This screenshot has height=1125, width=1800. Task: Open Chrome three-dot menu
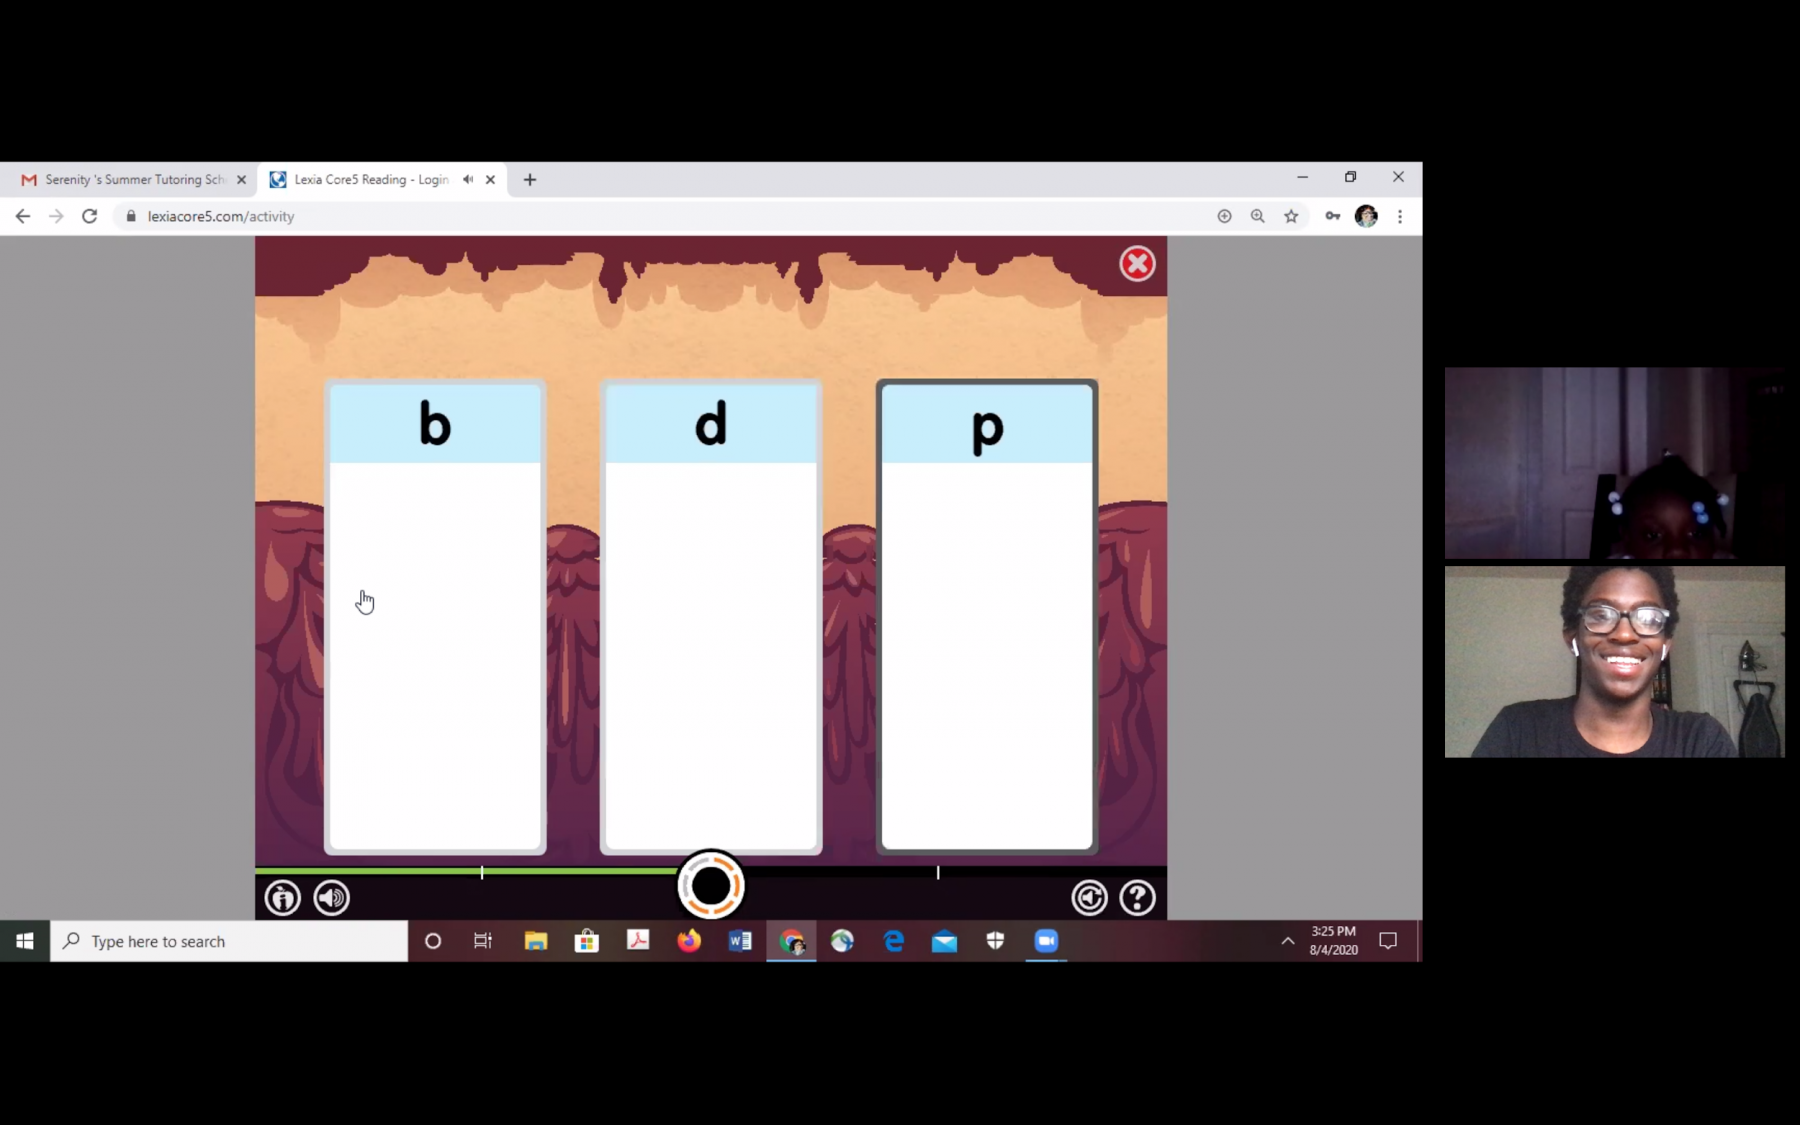tap(1400, 216)
